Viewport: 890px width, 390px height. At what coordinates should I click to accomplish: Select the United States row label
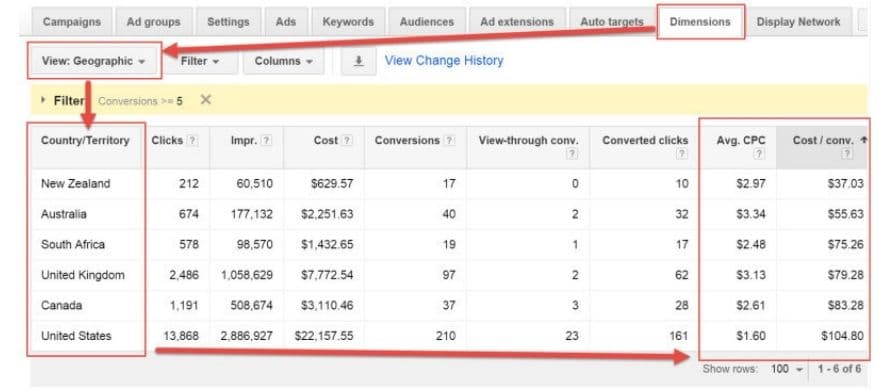(76, 336)
